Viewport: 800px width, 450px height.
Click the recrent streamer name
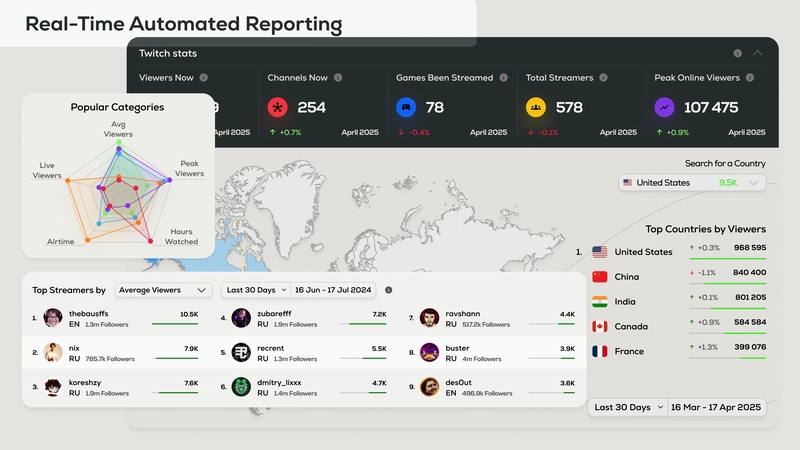point(270,348)
